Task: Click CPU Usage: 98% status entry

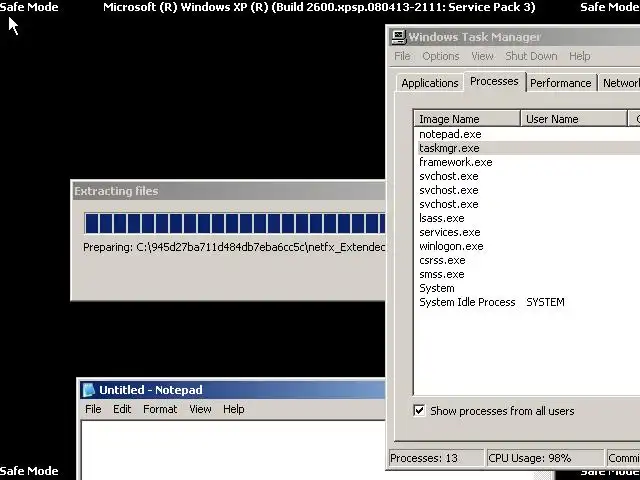Action: [x=544, y=458]
